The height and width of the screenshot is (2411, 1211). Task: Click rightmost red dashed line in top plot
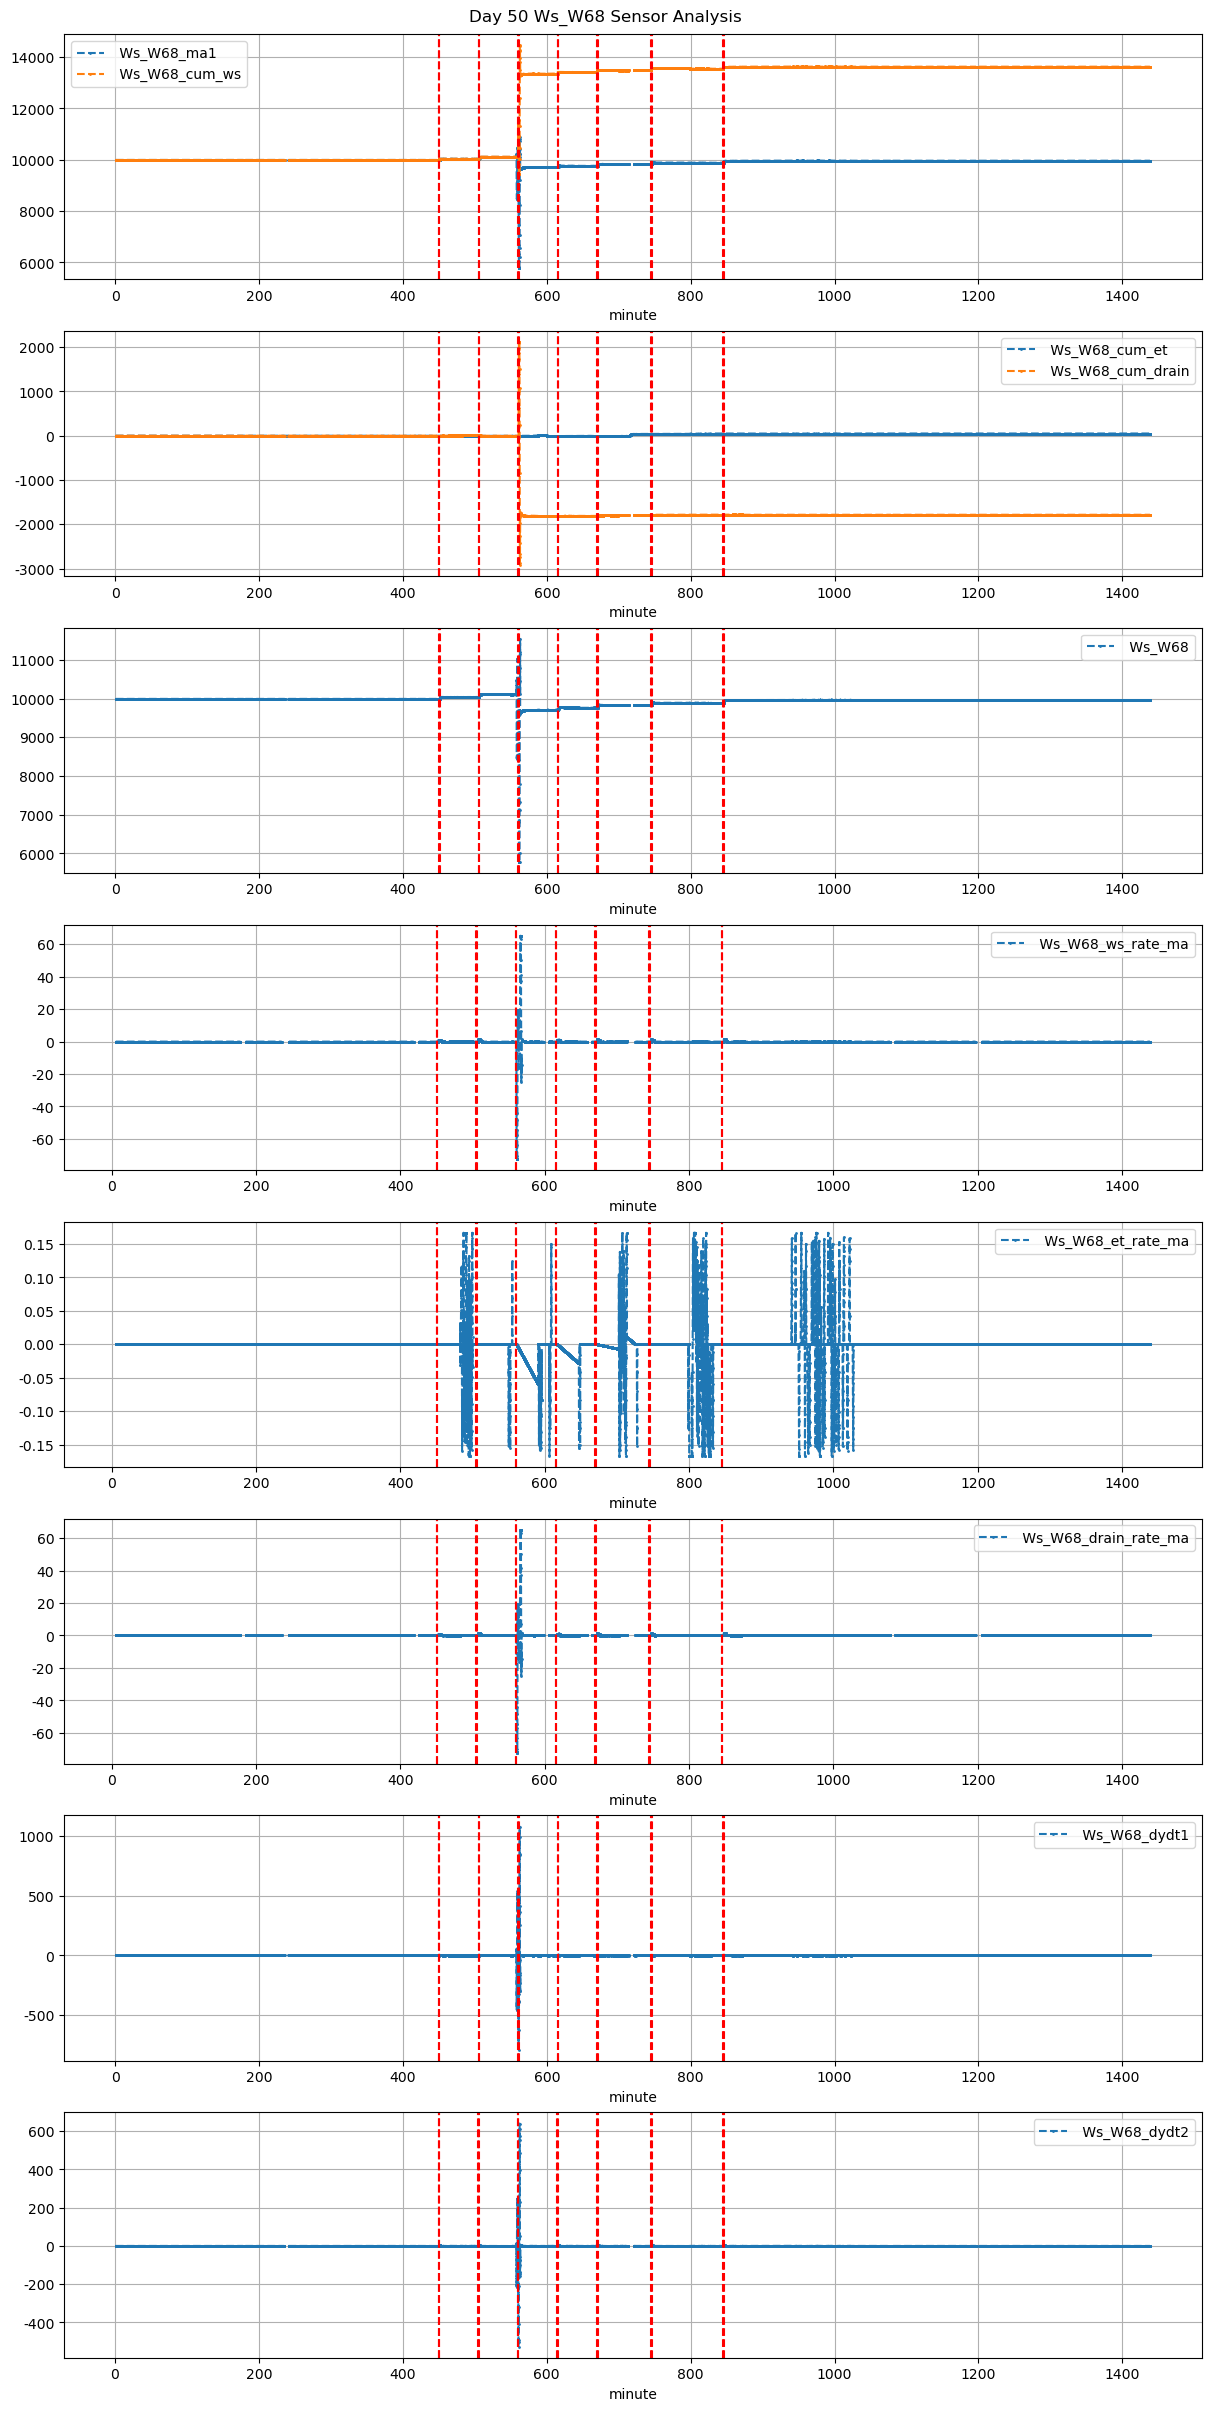(x=723, y=157)
